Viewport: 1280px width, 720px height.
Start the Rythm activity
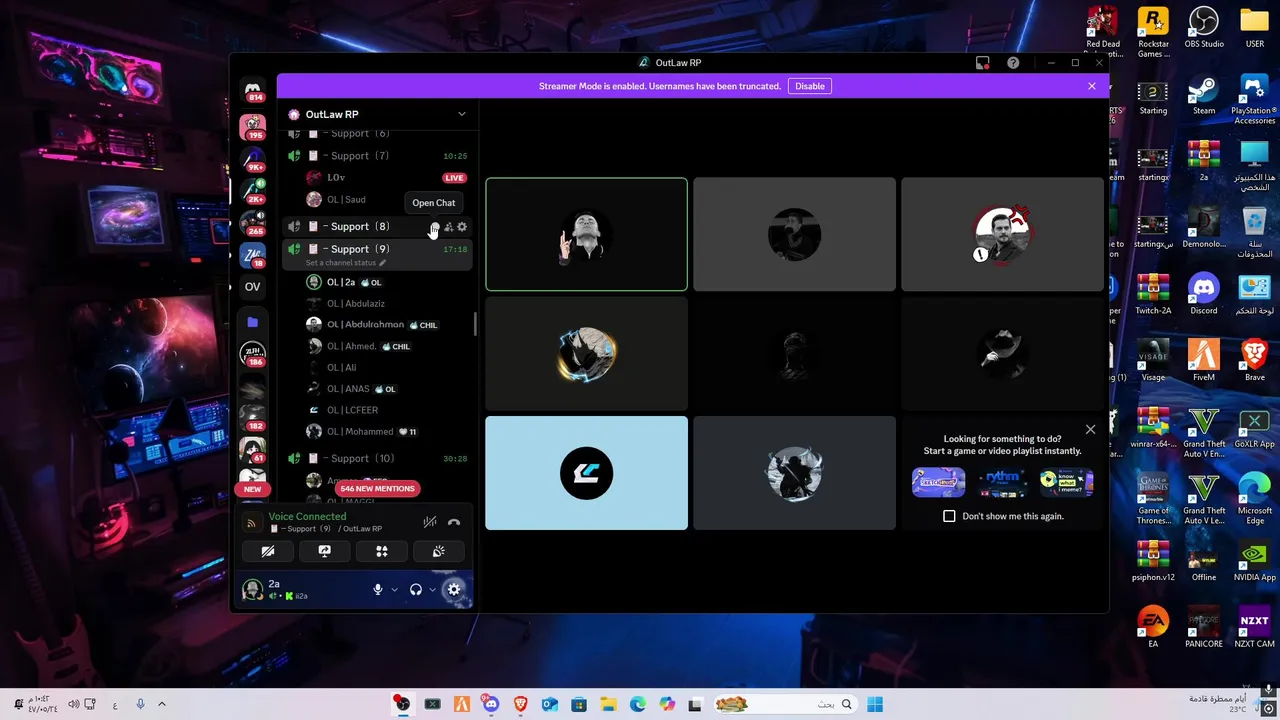(1002, 482)
